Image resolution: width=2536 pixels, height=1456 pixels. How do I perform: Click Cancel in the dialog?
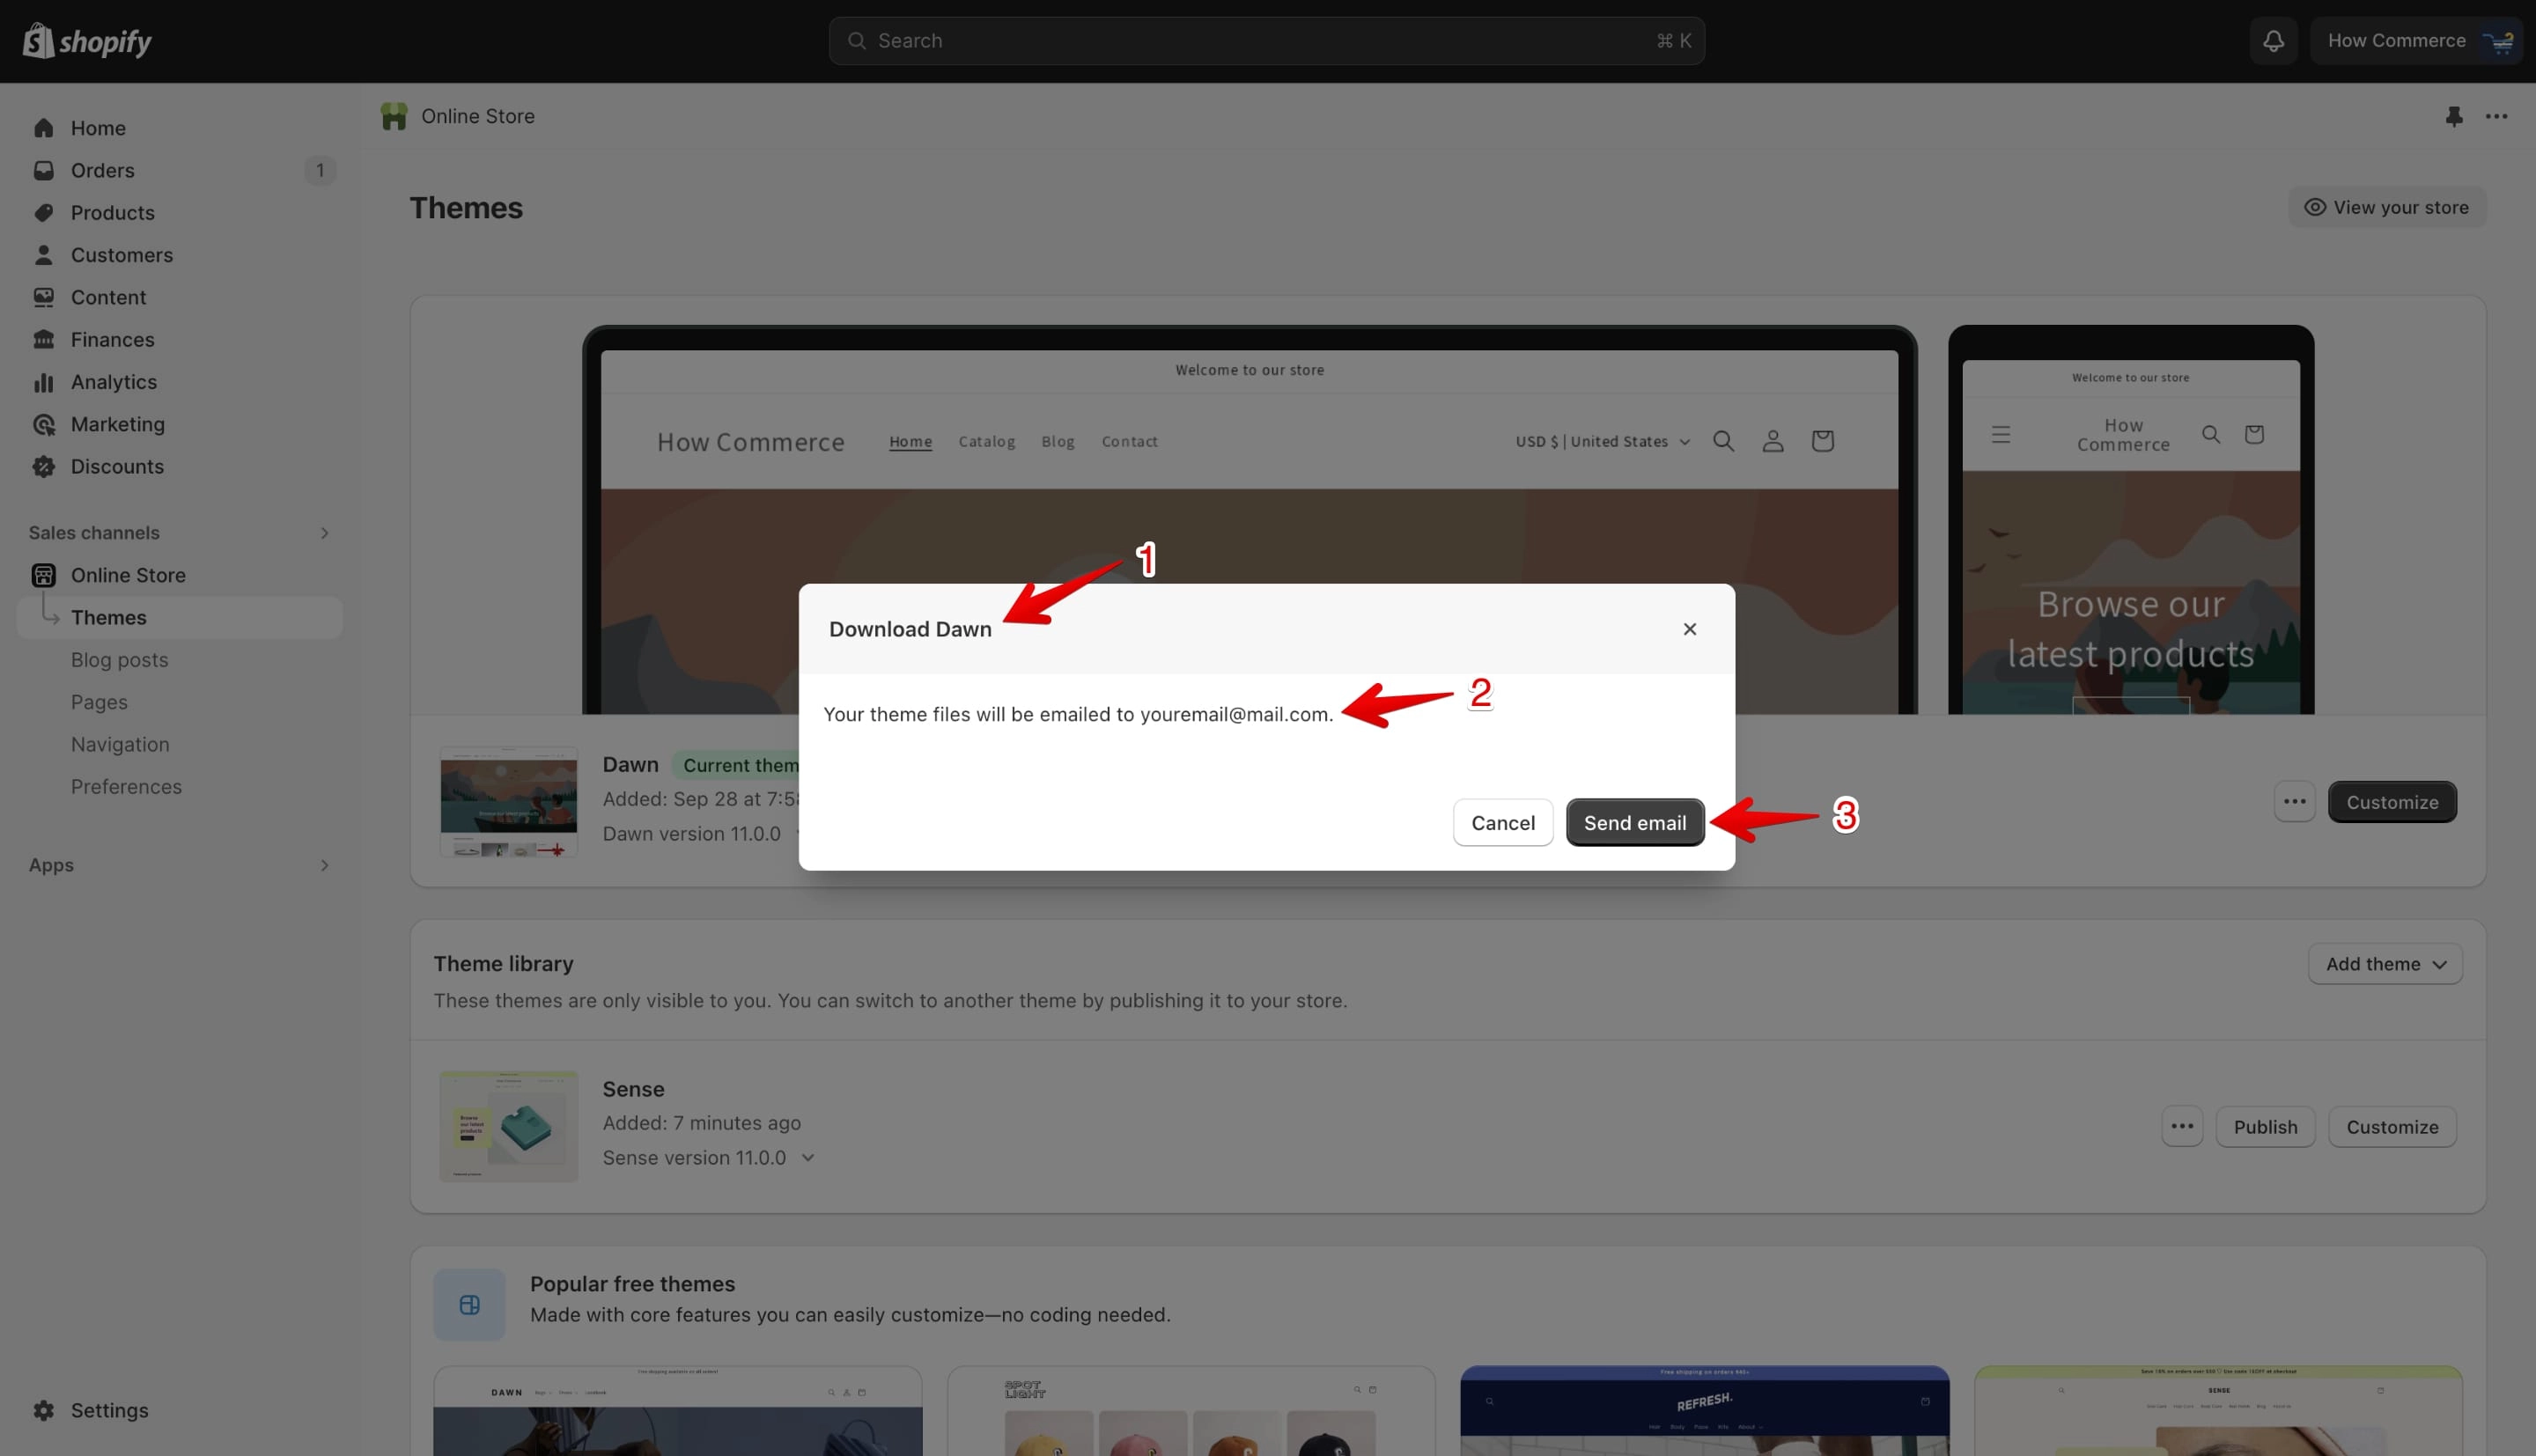(x=1503, y=823)
